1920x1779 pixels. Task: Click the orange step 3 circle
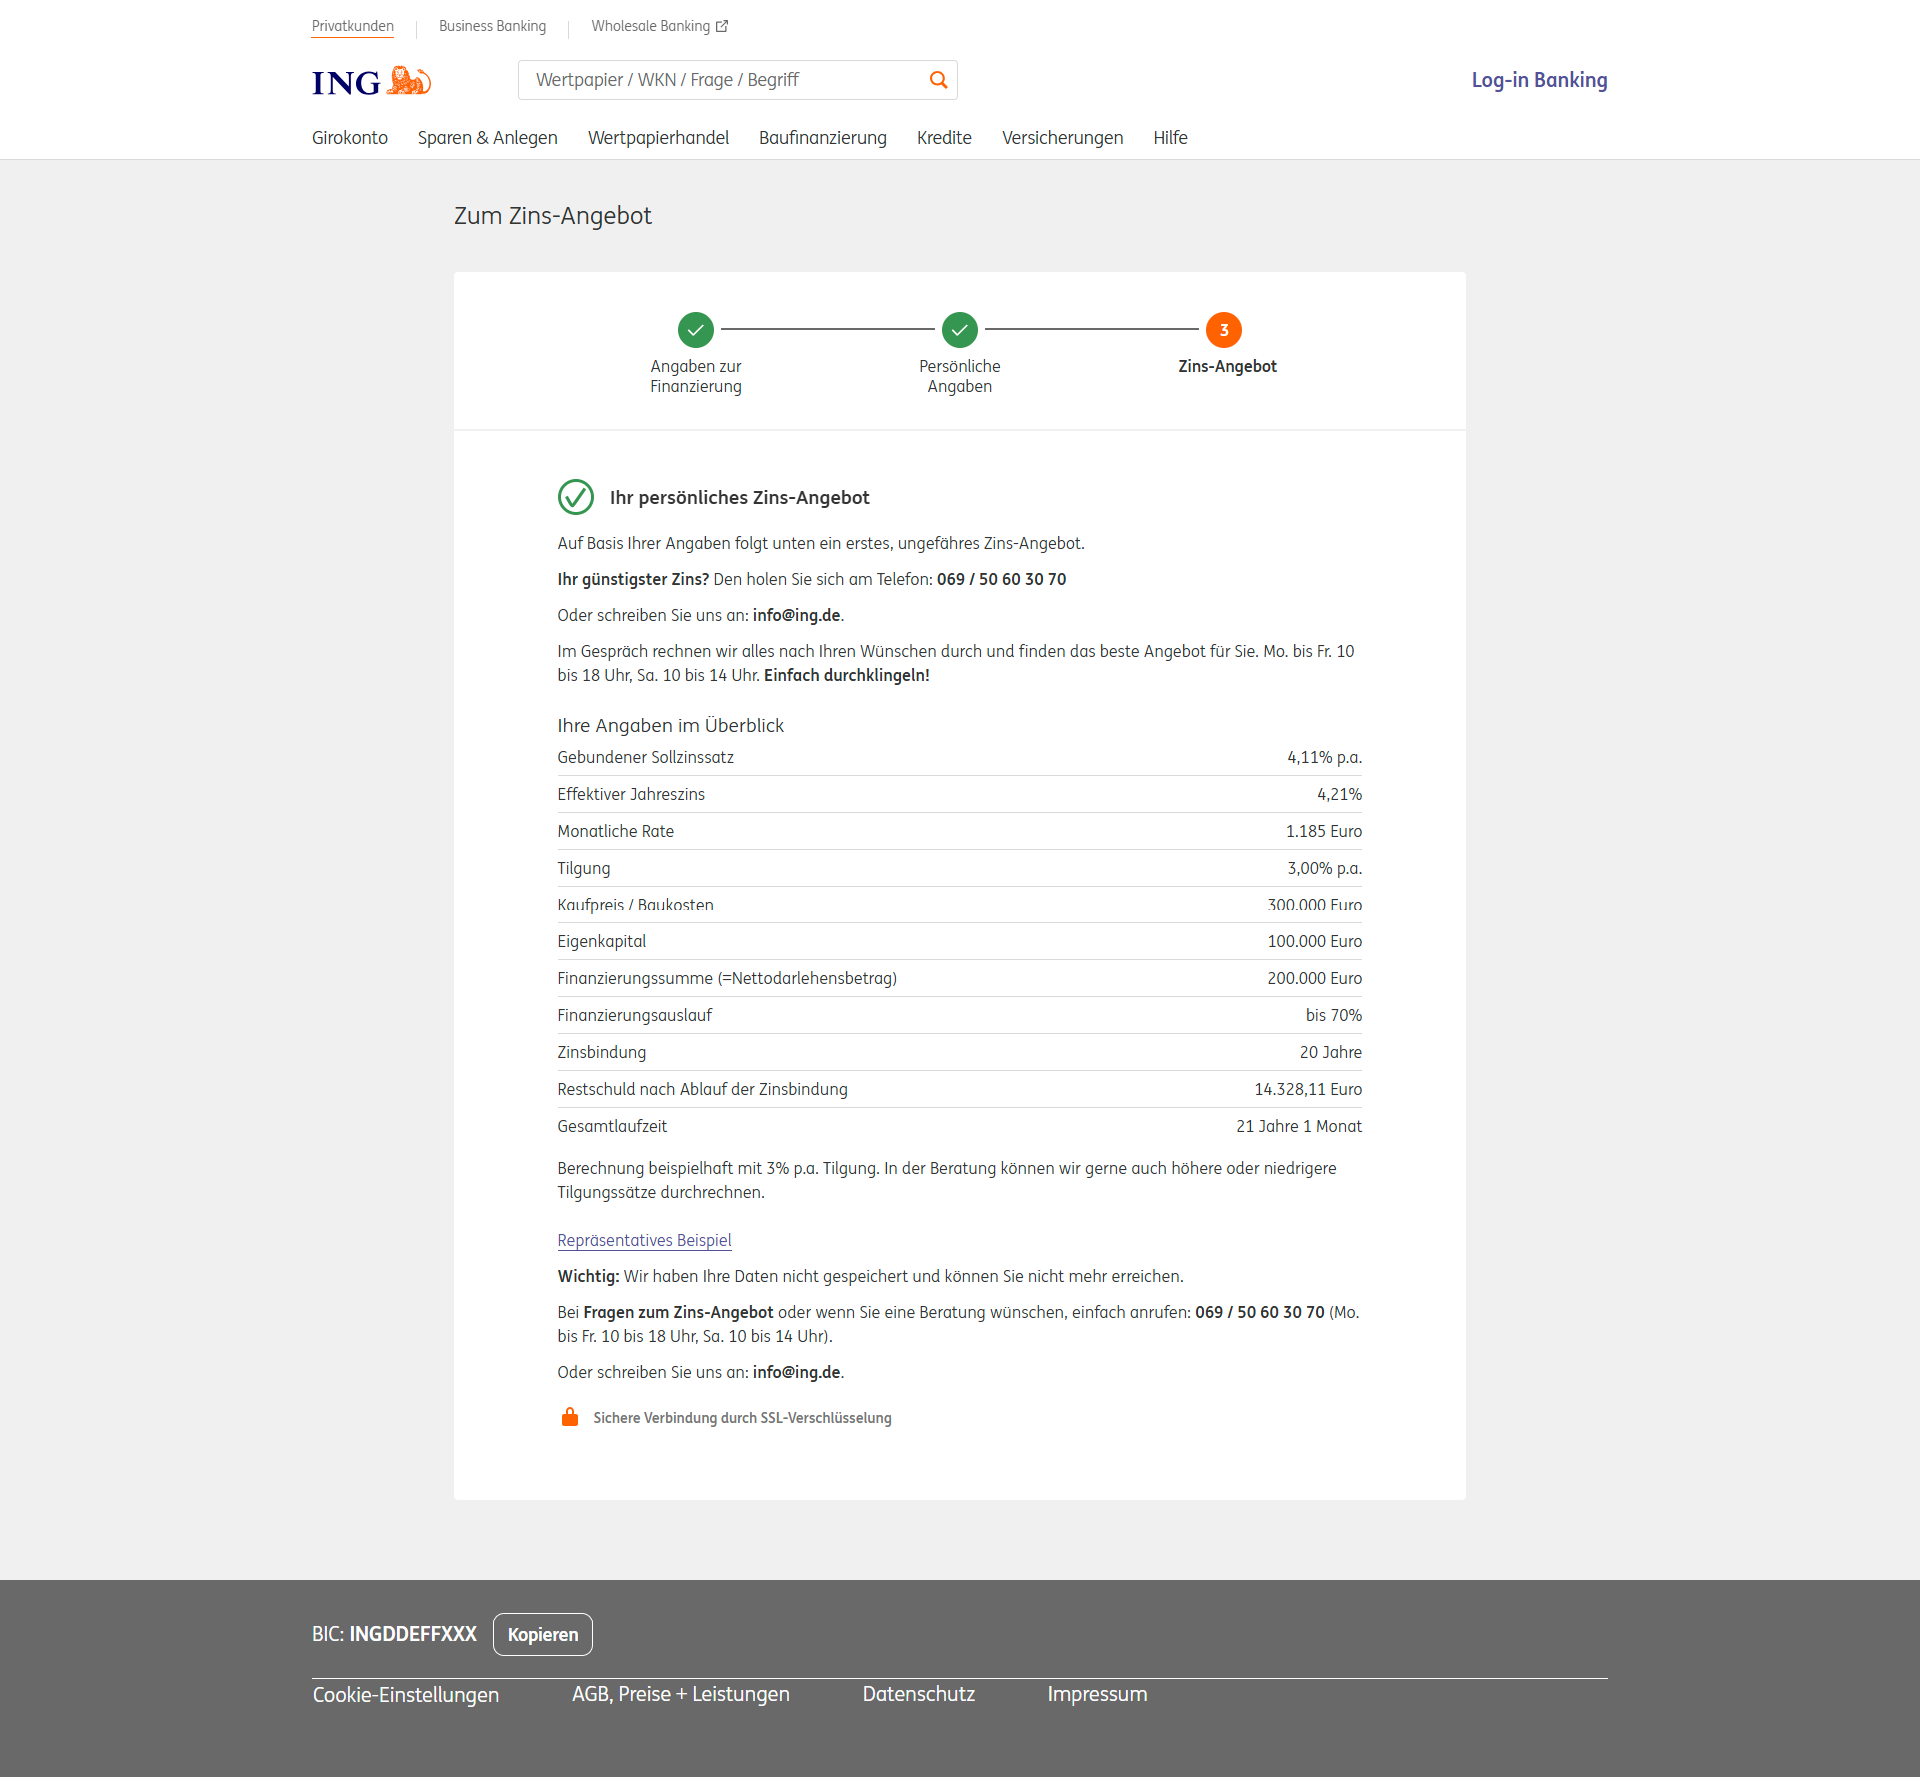pos(1224,330)
